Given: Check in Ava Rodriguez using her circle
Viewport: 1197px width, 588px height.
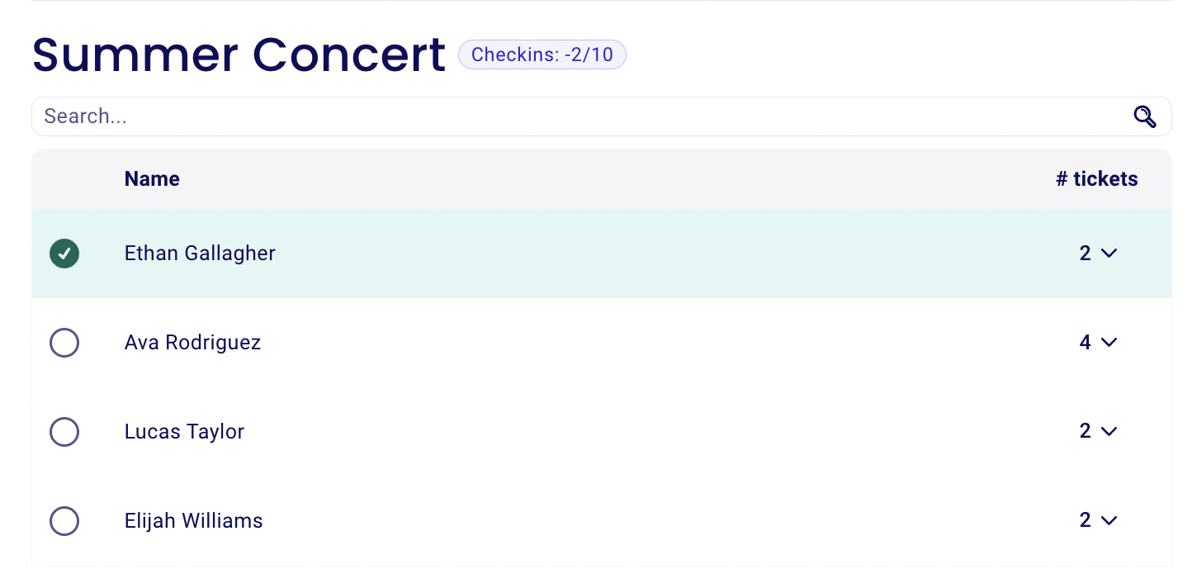Looking at the screenshot, I should tap(64, 342).
